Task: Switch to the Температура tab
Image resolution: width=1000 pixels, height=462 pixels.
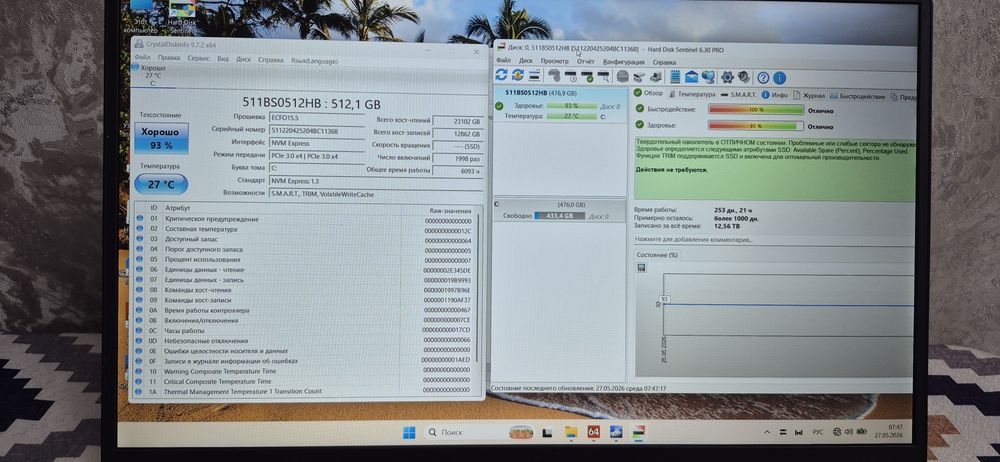Action: (x=693, y=94)
